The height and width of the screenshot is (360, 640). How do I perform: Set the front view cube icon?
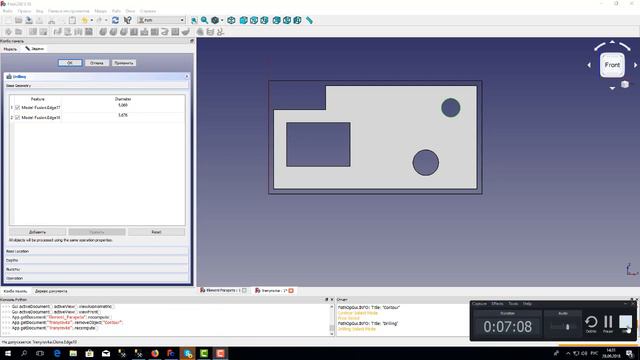click(244, 20)
